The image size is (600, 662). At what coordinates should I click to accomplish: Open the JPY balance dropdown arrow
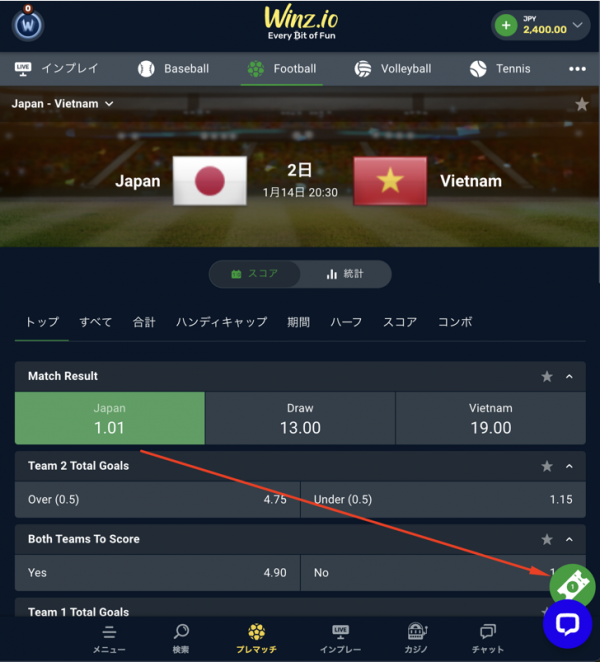pyautogui.click(x=577, y=25)
